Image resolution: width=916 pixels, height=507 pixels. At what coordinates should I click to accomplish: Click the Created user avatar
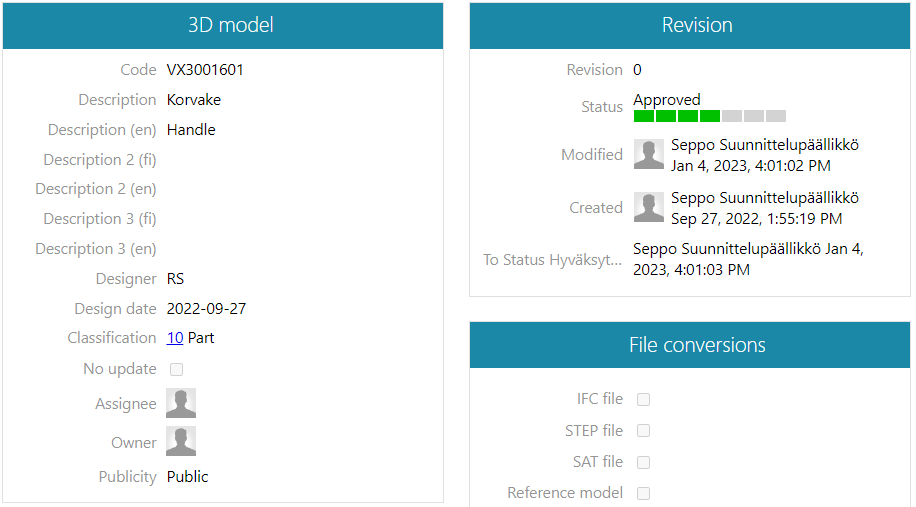[649, 207]
